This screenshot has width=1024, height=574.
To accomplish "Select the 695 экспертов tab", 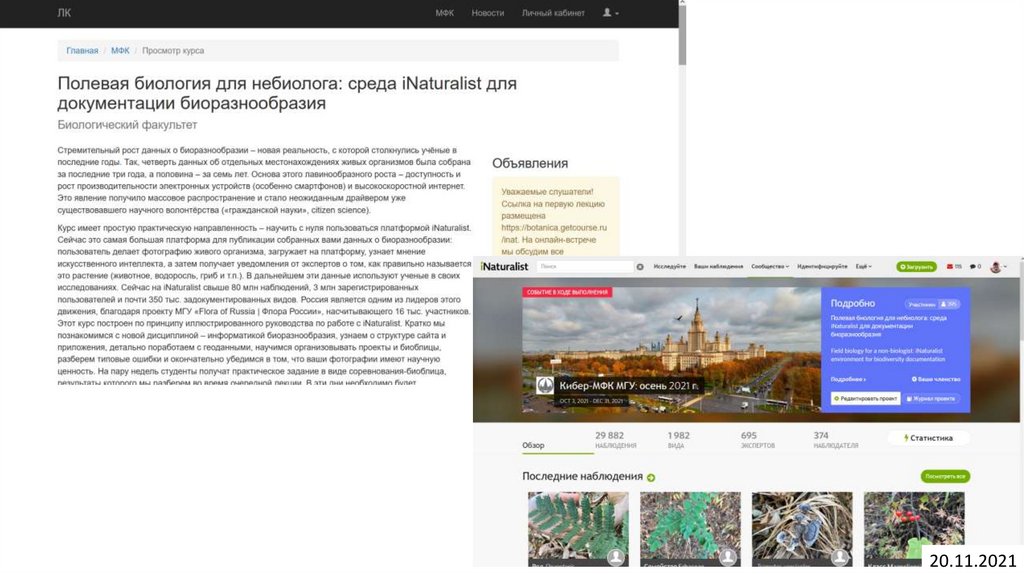I will point(758,439).
